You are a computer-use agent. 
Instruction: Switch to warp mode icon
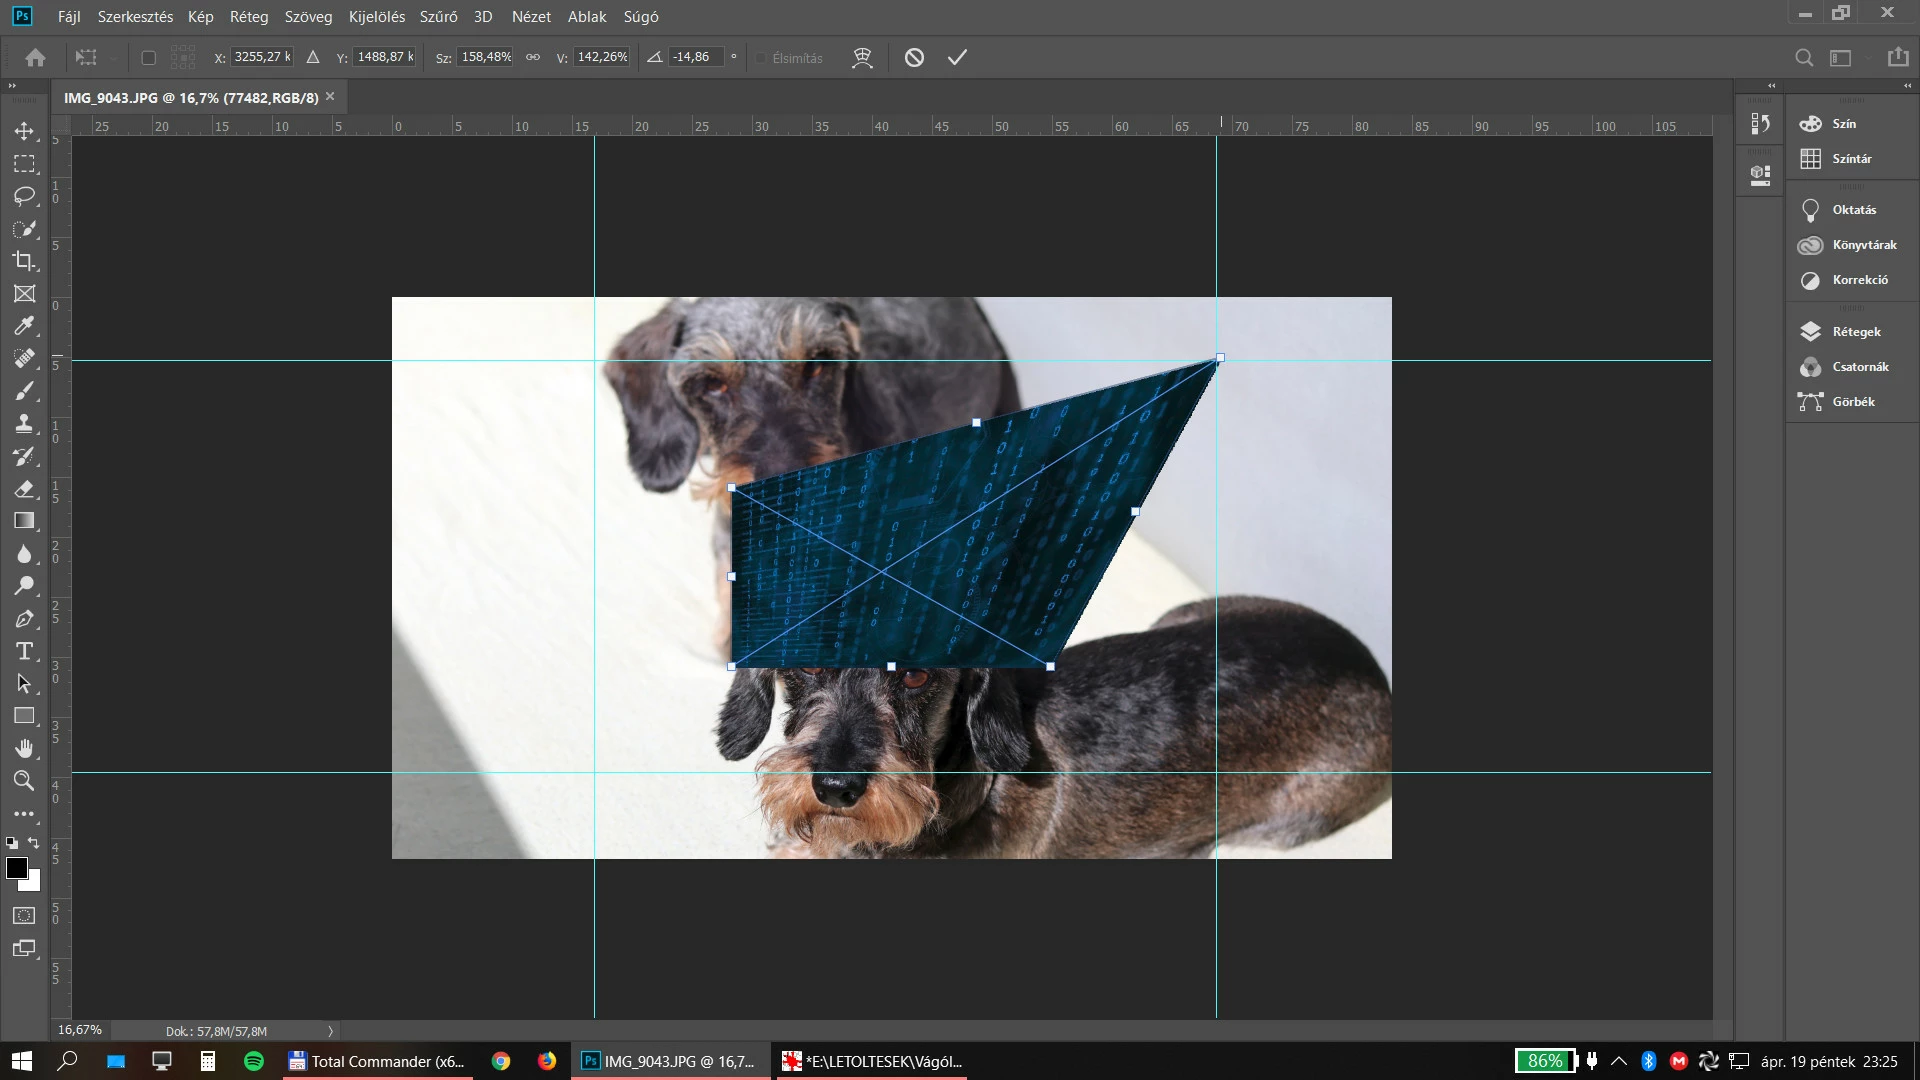[x=862, y=58]
